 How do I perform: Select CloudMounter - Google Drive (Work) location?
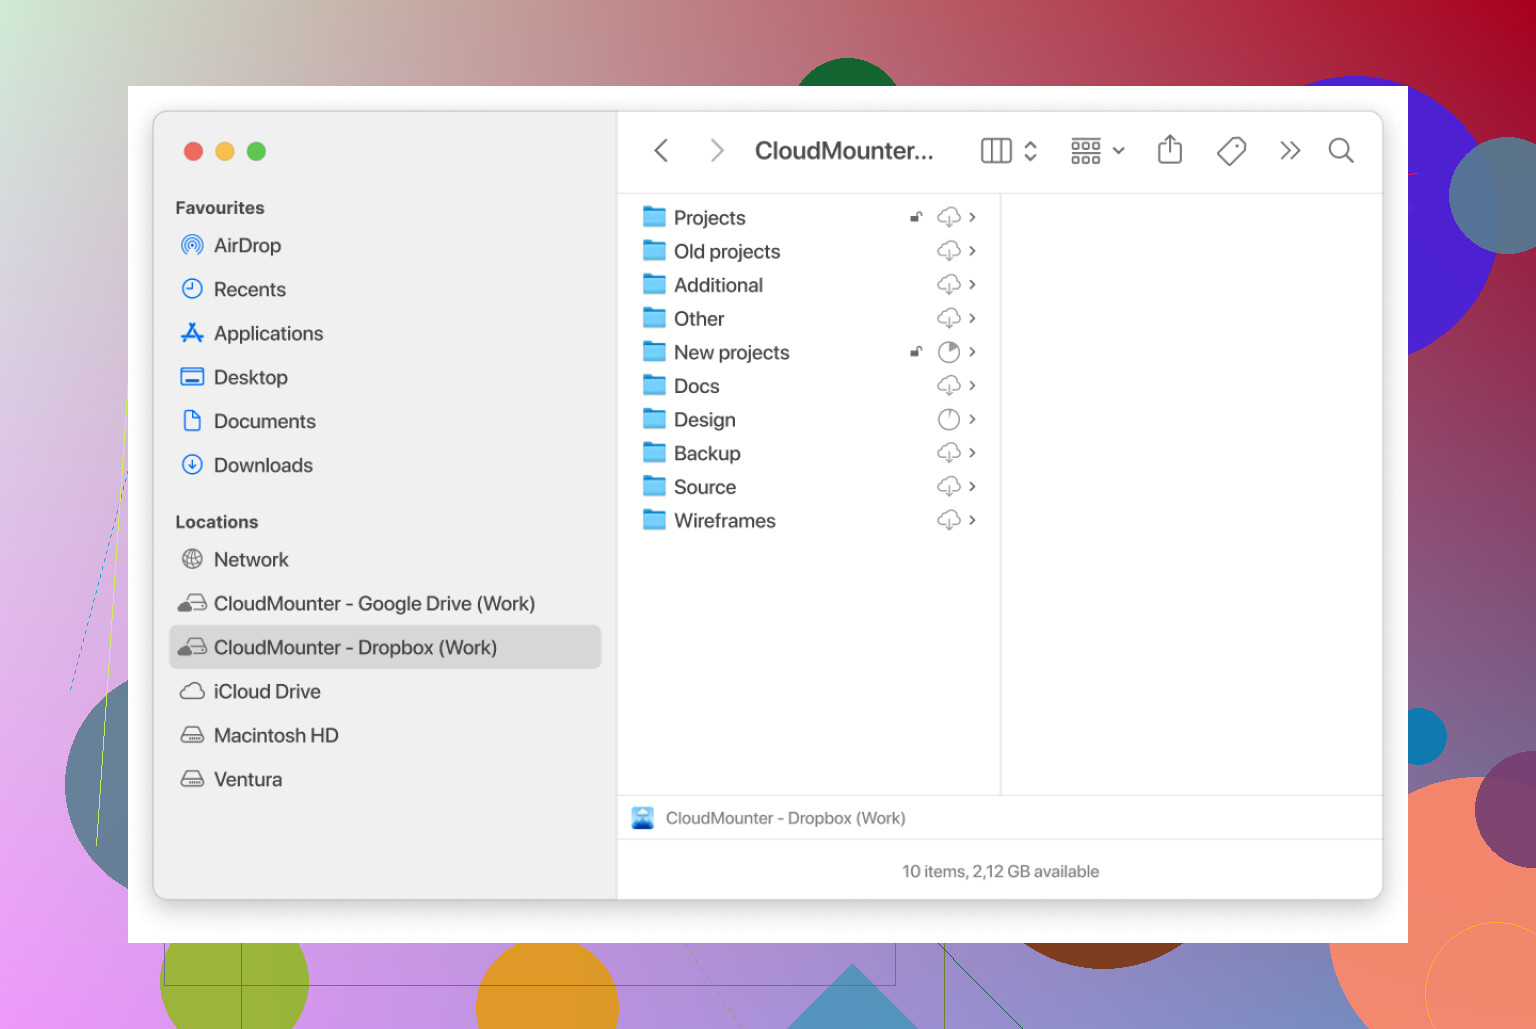tap(373, 603)
